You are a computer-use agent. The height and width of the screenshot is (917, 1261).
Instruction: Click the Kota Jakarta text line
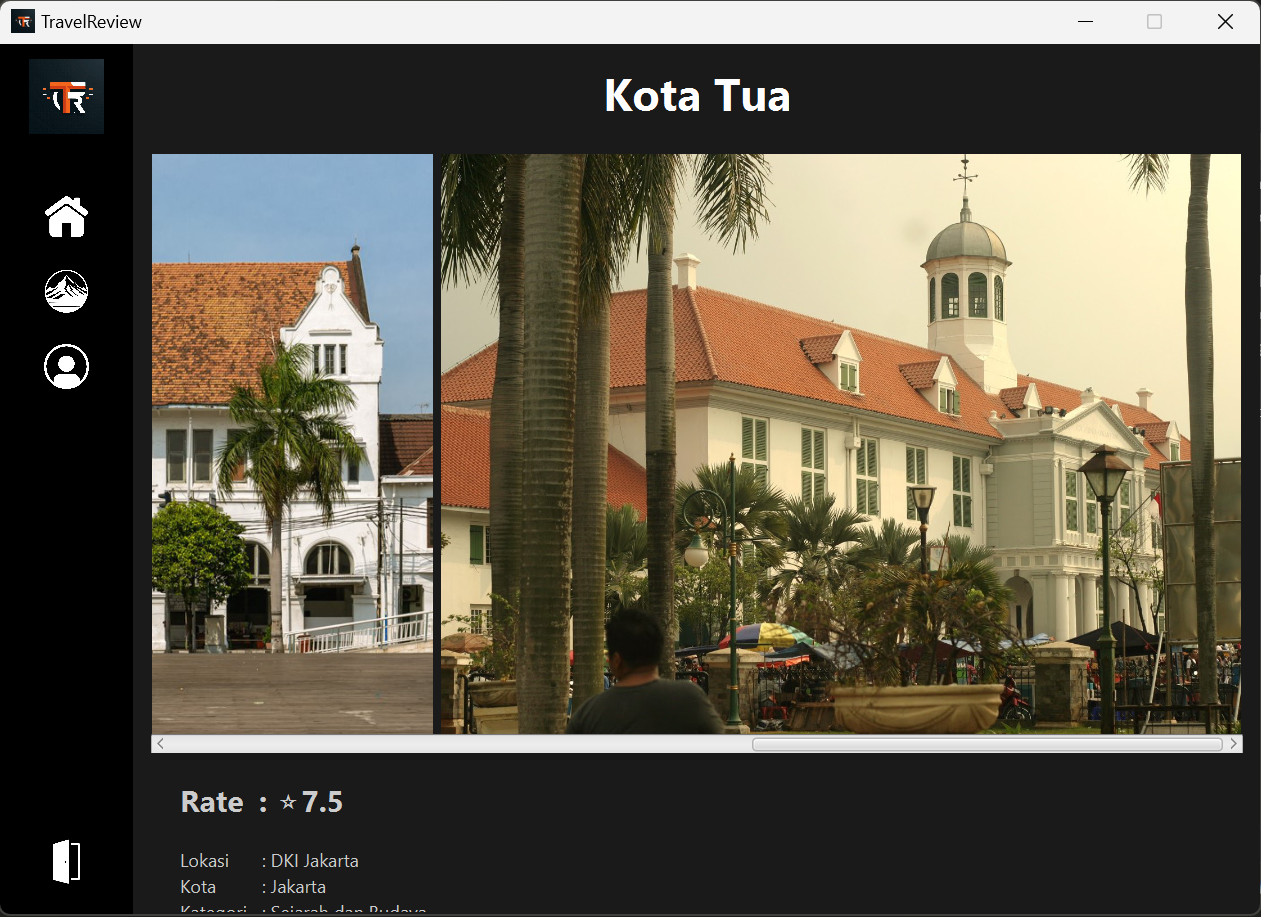[253, 887]
